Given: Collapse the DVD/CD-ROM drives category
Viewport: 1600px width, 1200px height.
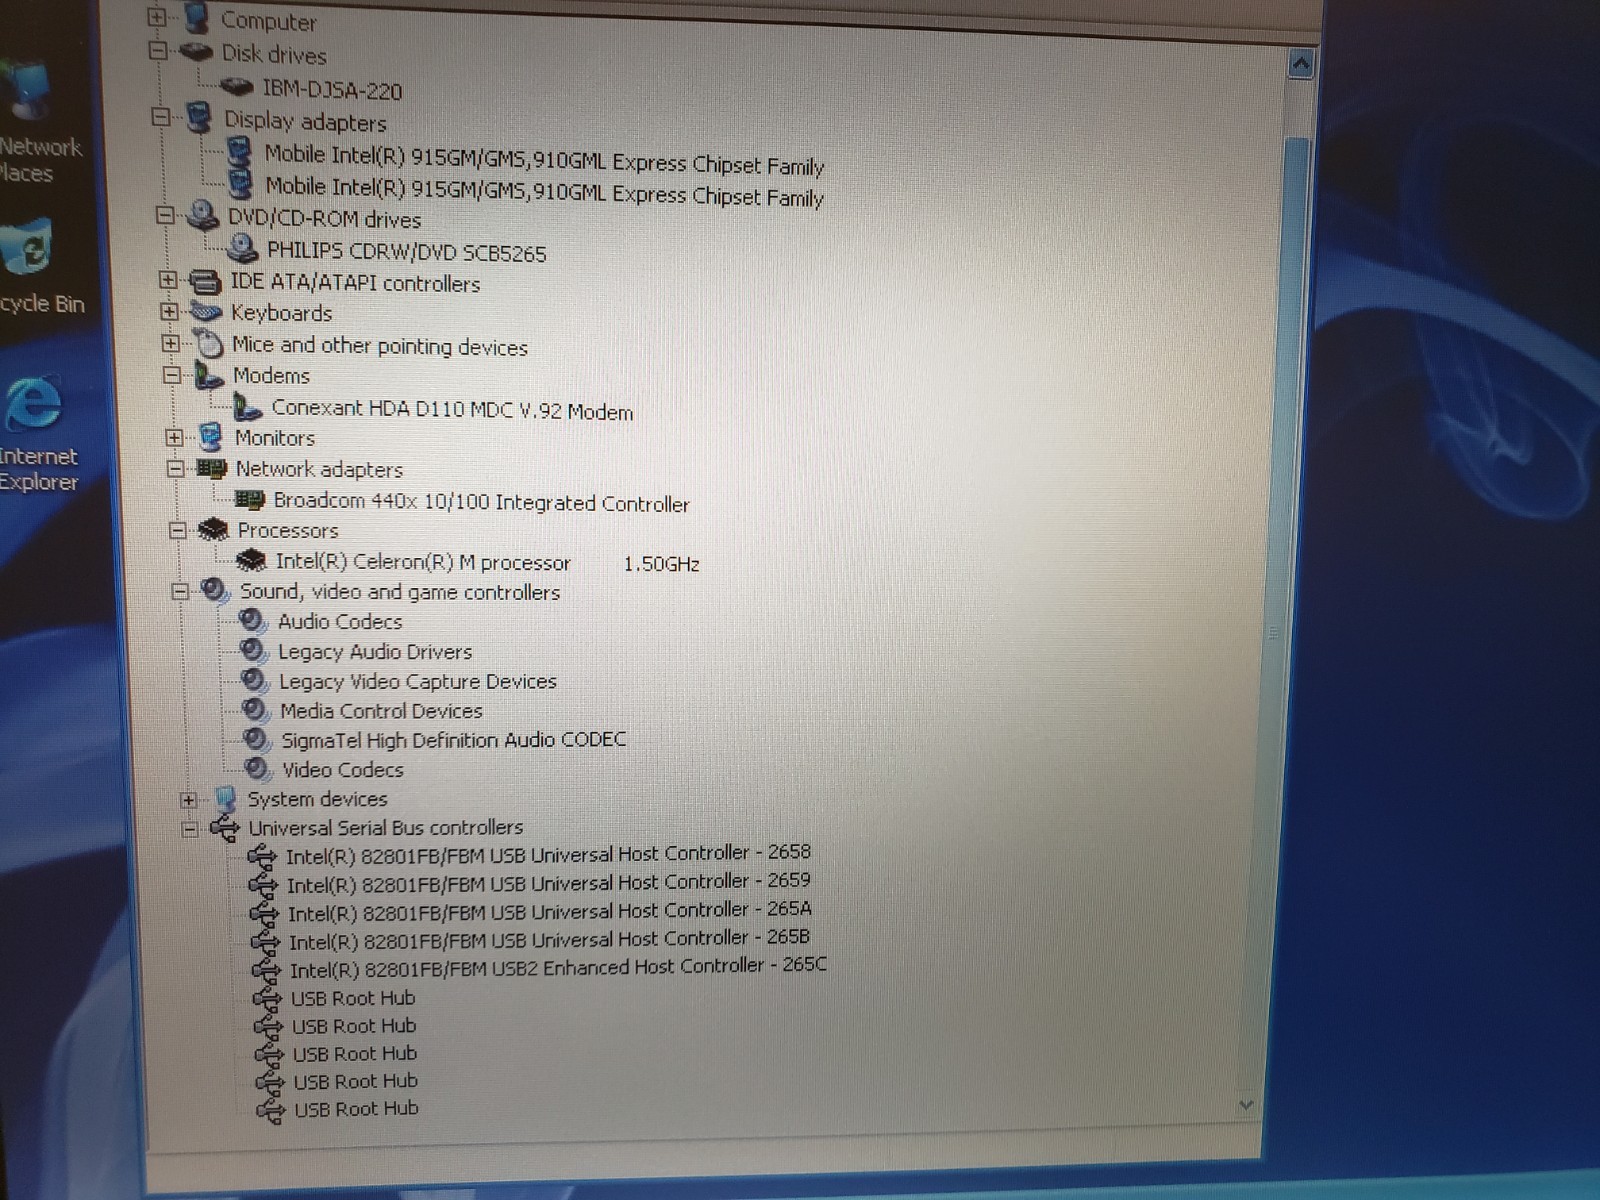Looking at the screenshot, I should click(165, 215).
